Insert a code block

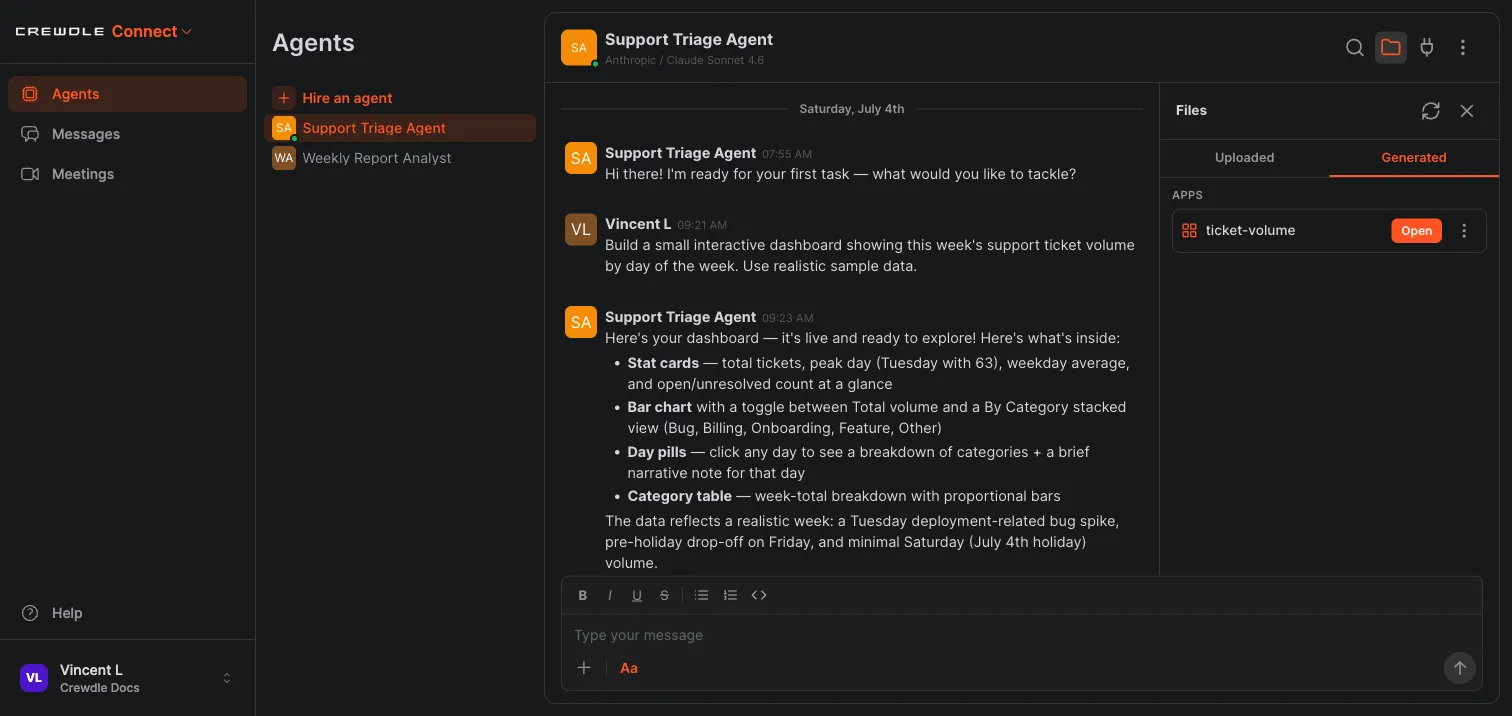759,595
